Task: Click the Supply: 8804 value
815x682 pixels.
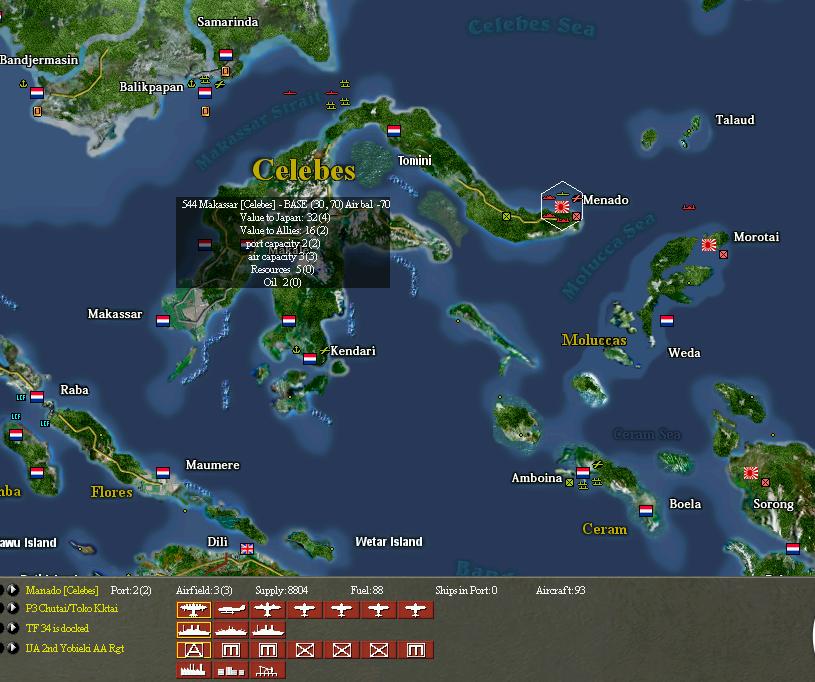Action: 282,591
